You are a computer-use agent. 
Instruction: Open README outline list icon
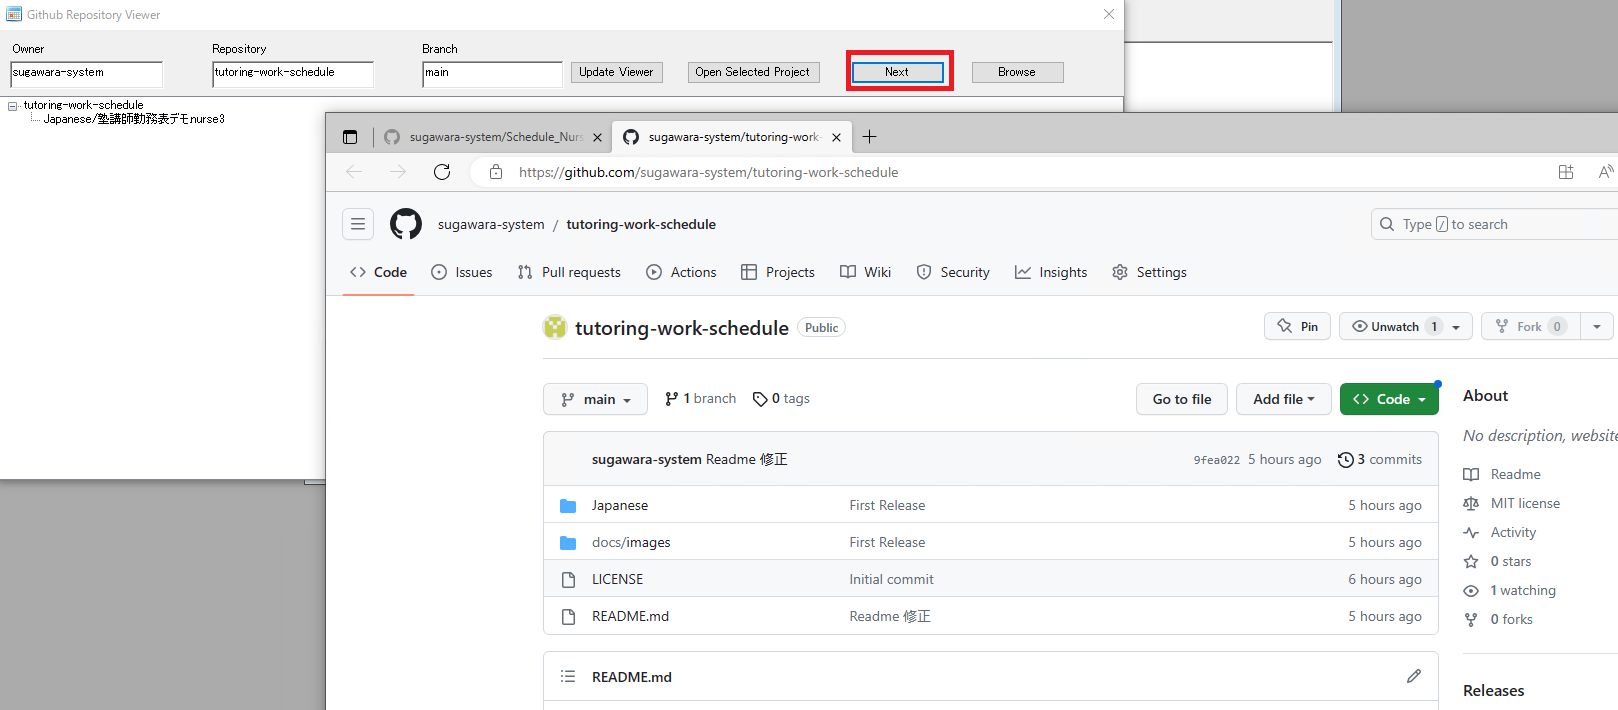pos(568,677)
